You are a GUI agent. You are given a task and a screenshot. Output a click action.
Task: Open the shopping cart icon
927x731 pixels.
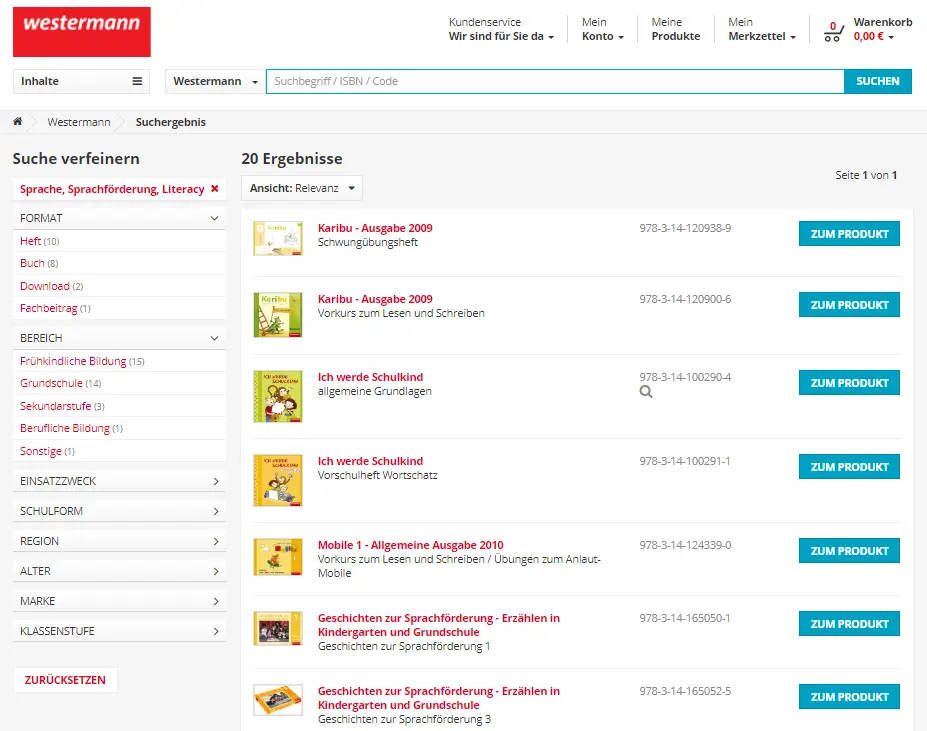point(833,31)
